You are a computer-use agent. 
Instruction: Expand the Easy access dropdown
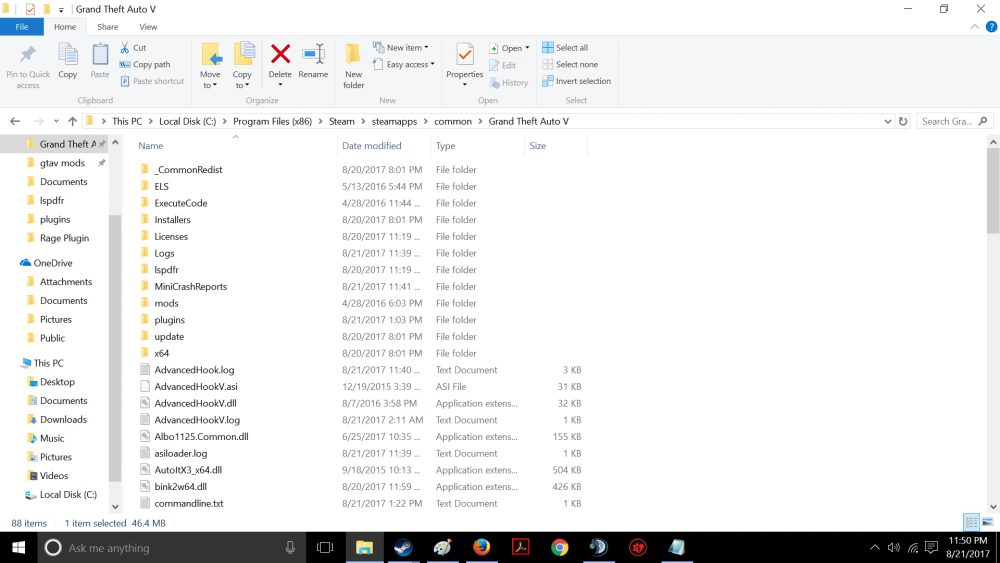(x=432, y=64)
